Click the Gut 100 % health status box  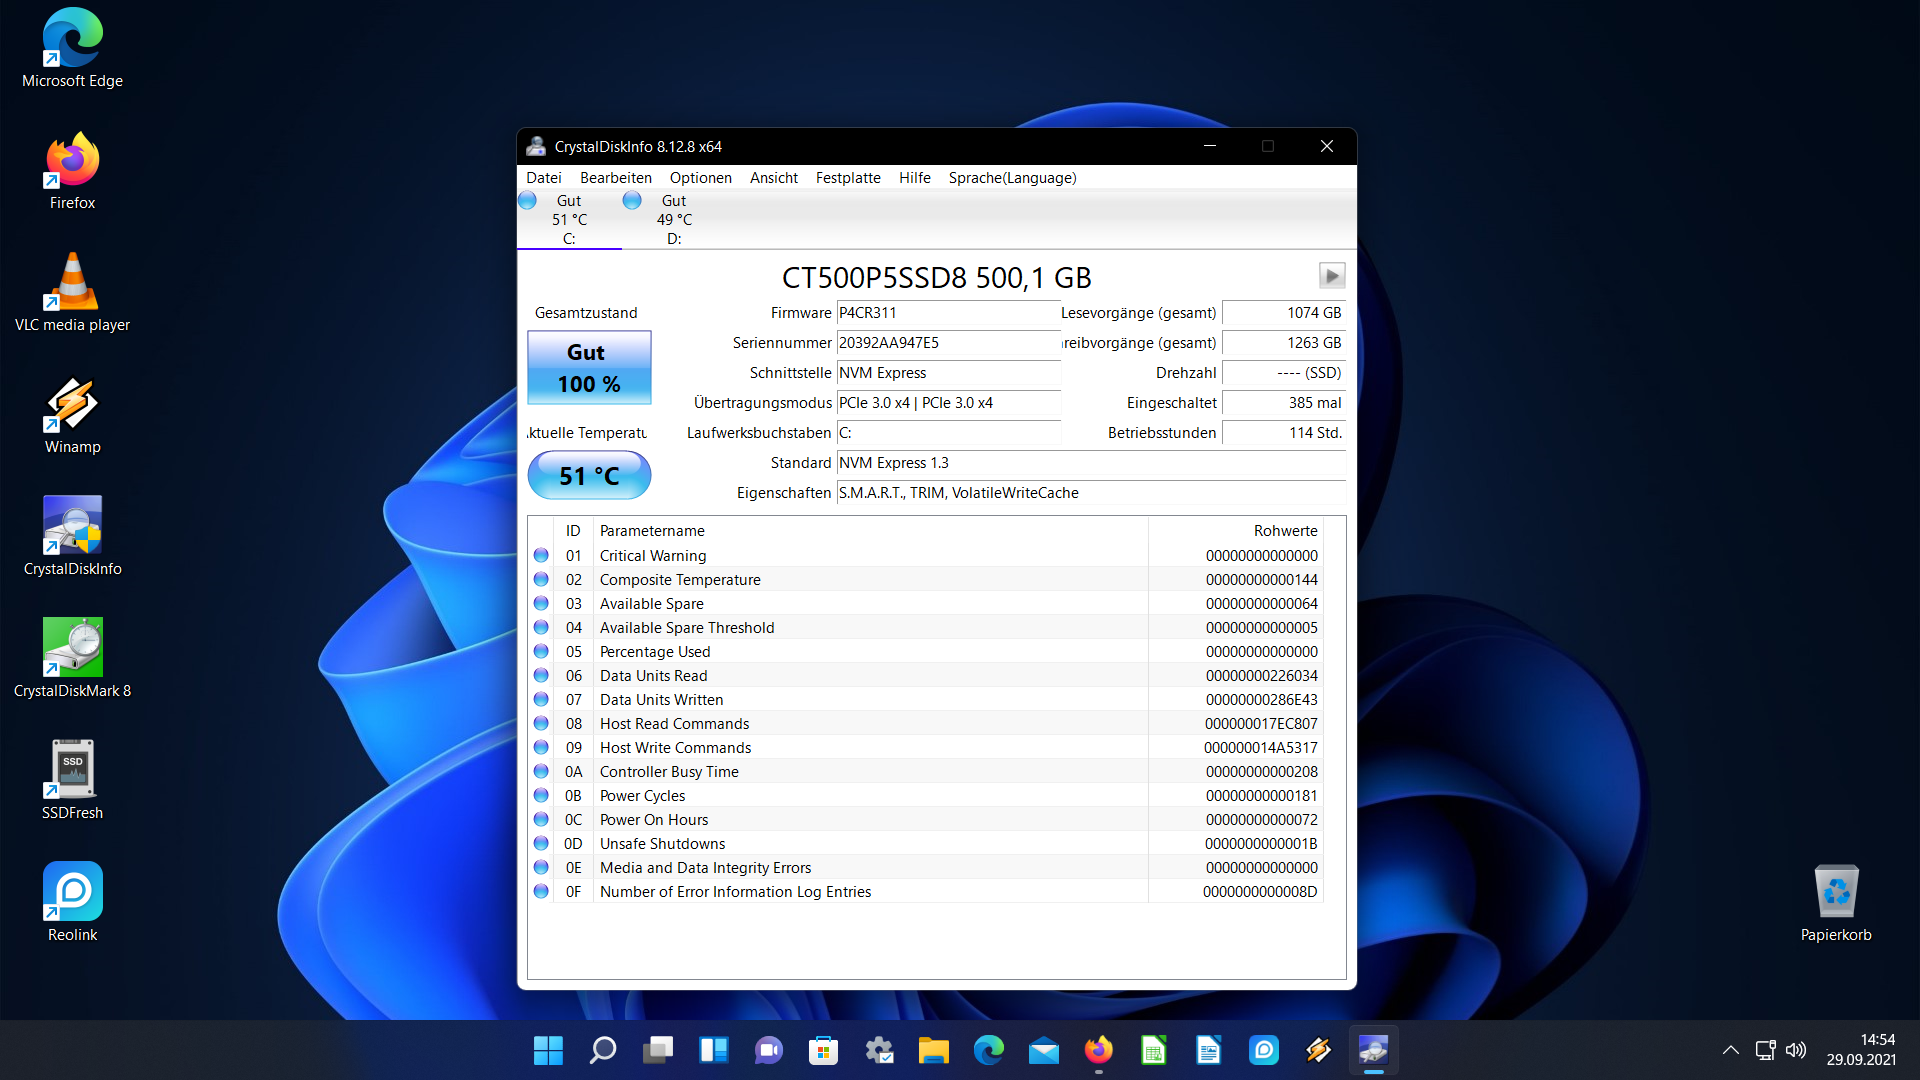[589, 368]
